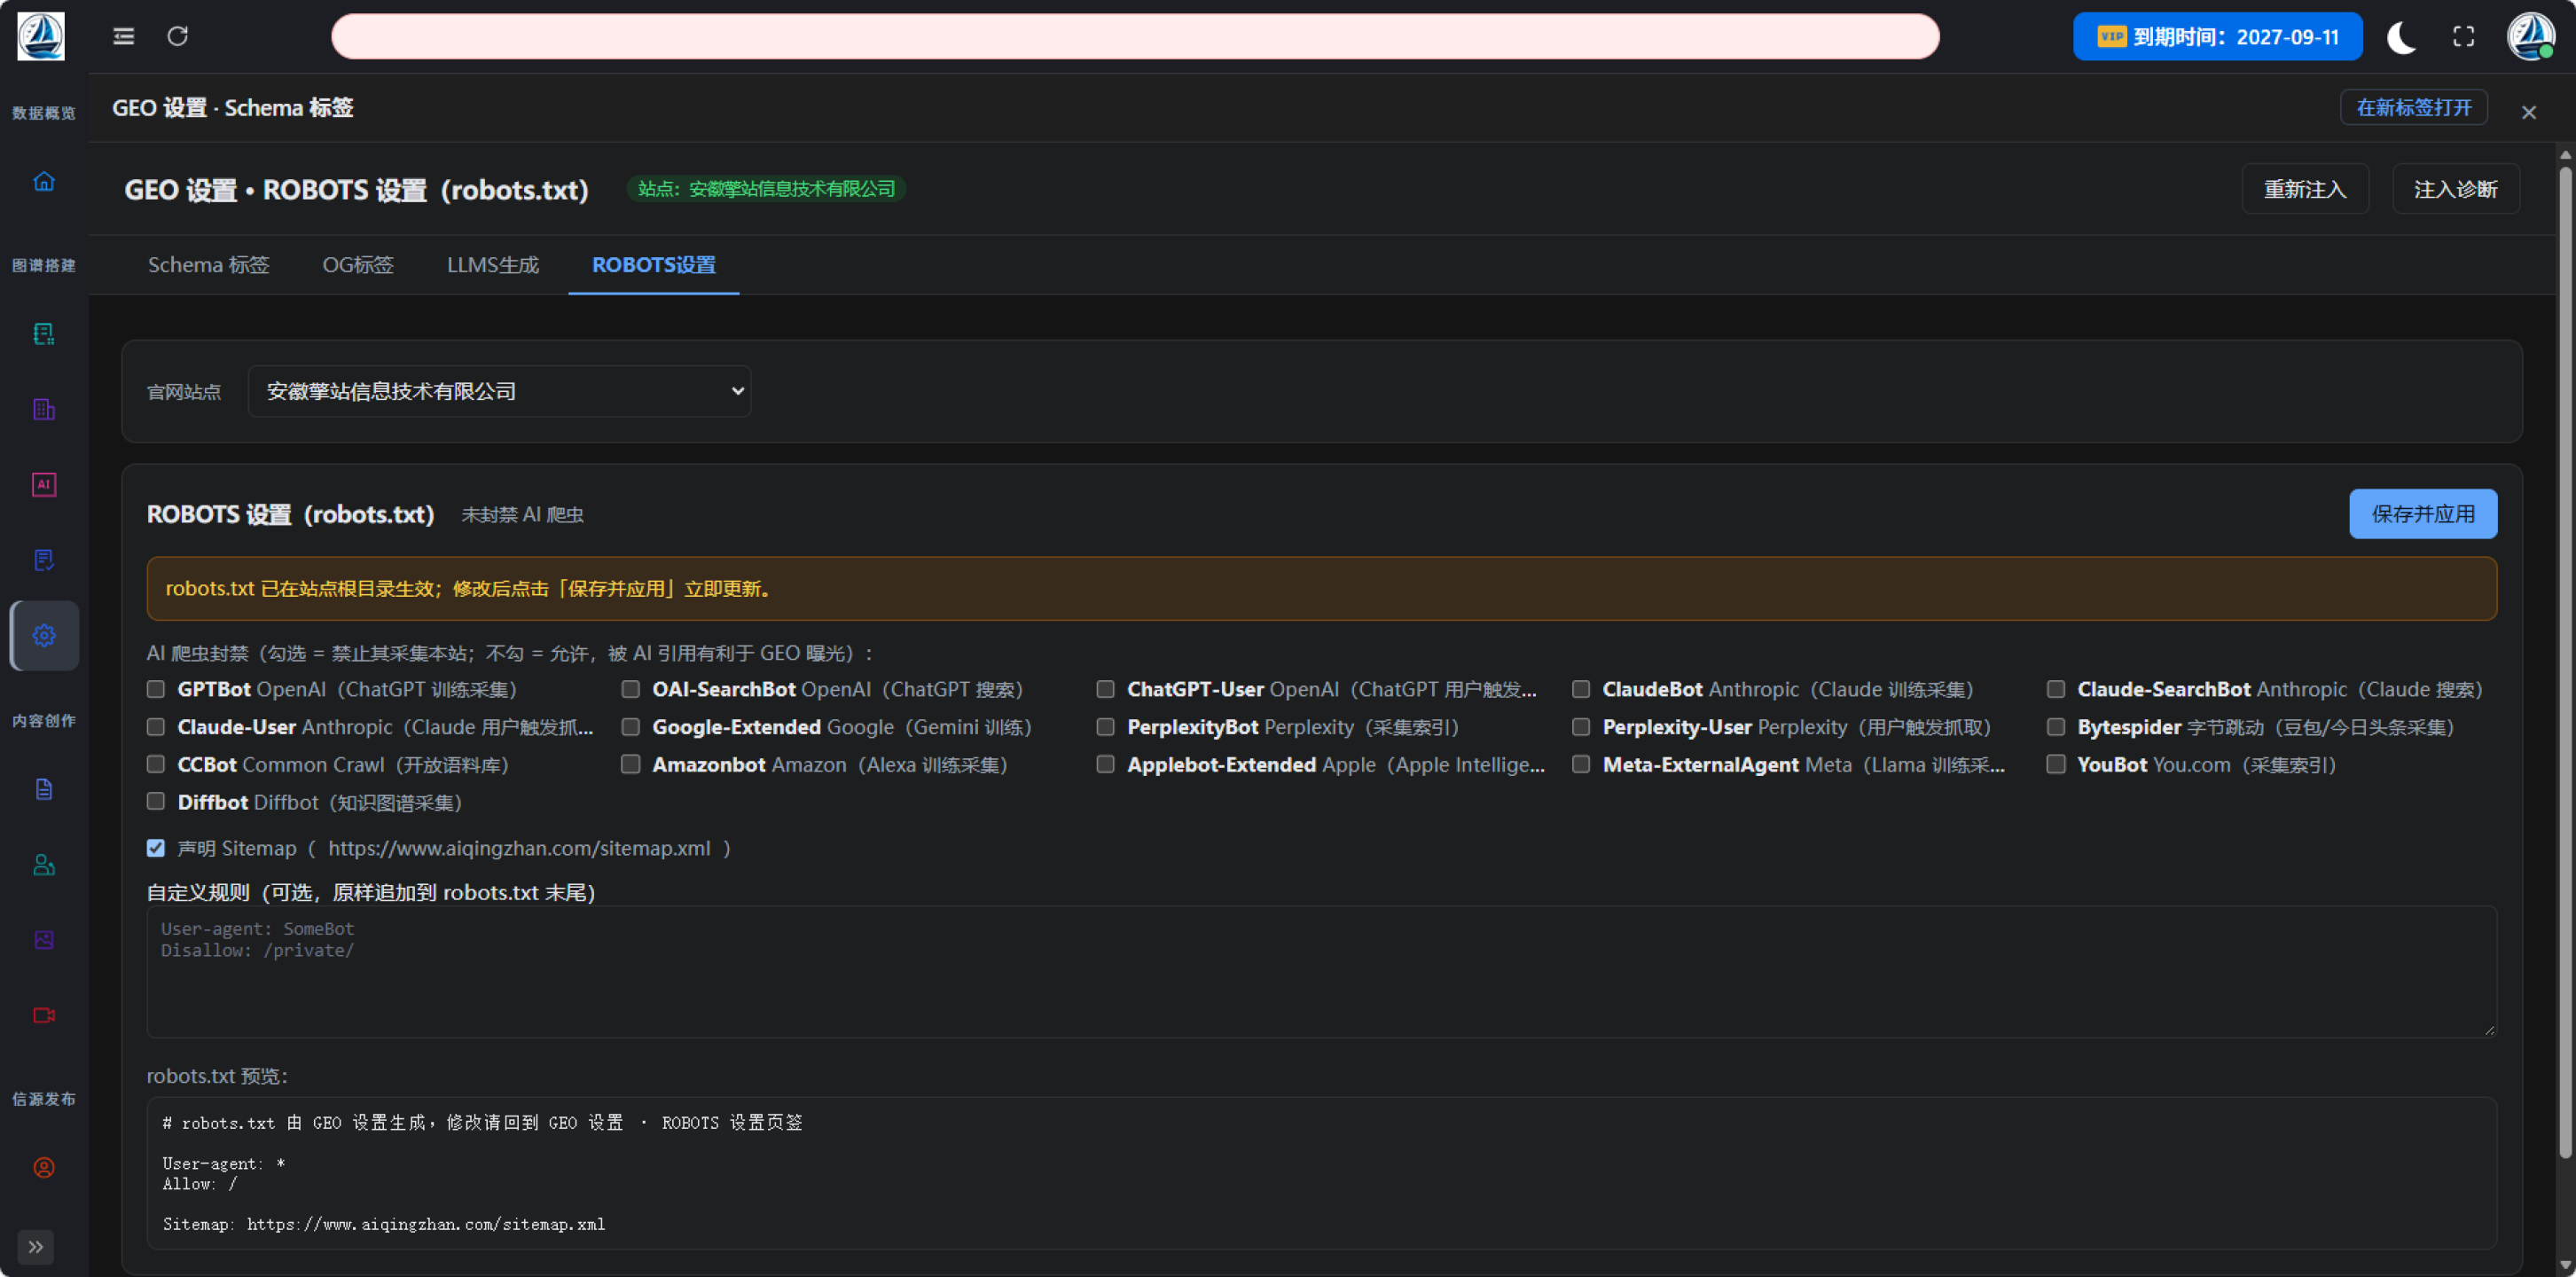Check the GPTBot crawler checkbox
This screenshot has height=1277, width=2576.
tap(156, 689)
